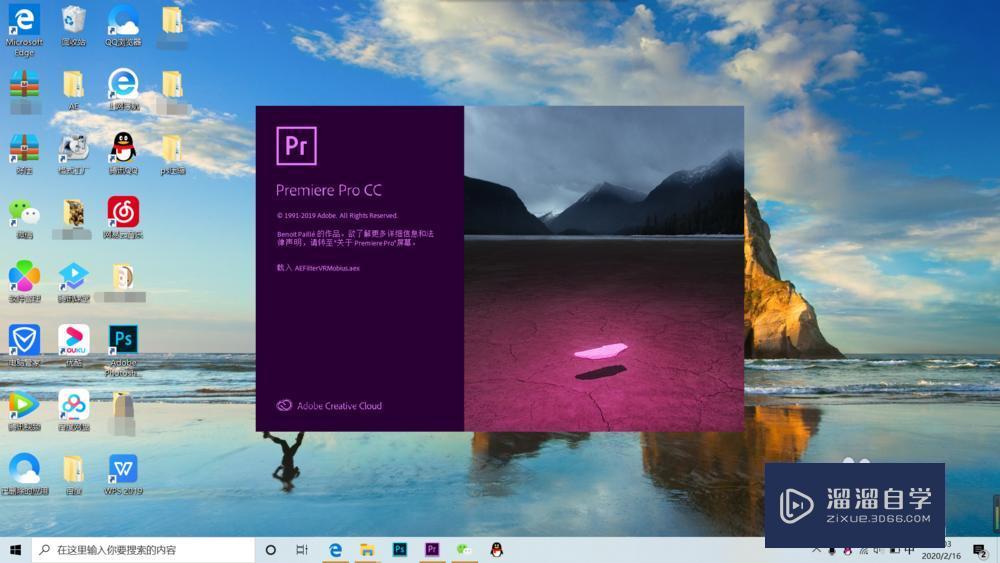Click the taskbar search box
The height and width of the screenshot is (563, 1000).
tap(143, 550)
